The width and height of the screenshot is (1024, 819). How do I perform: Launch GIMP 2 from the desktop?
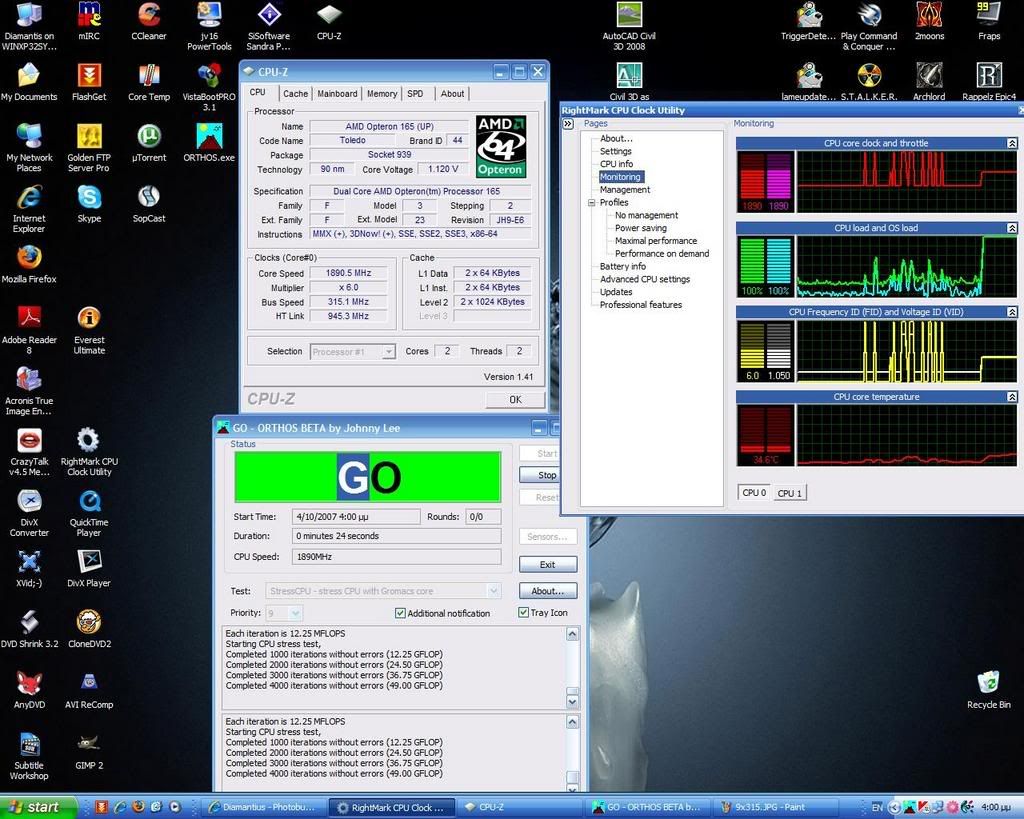point(89,750)
